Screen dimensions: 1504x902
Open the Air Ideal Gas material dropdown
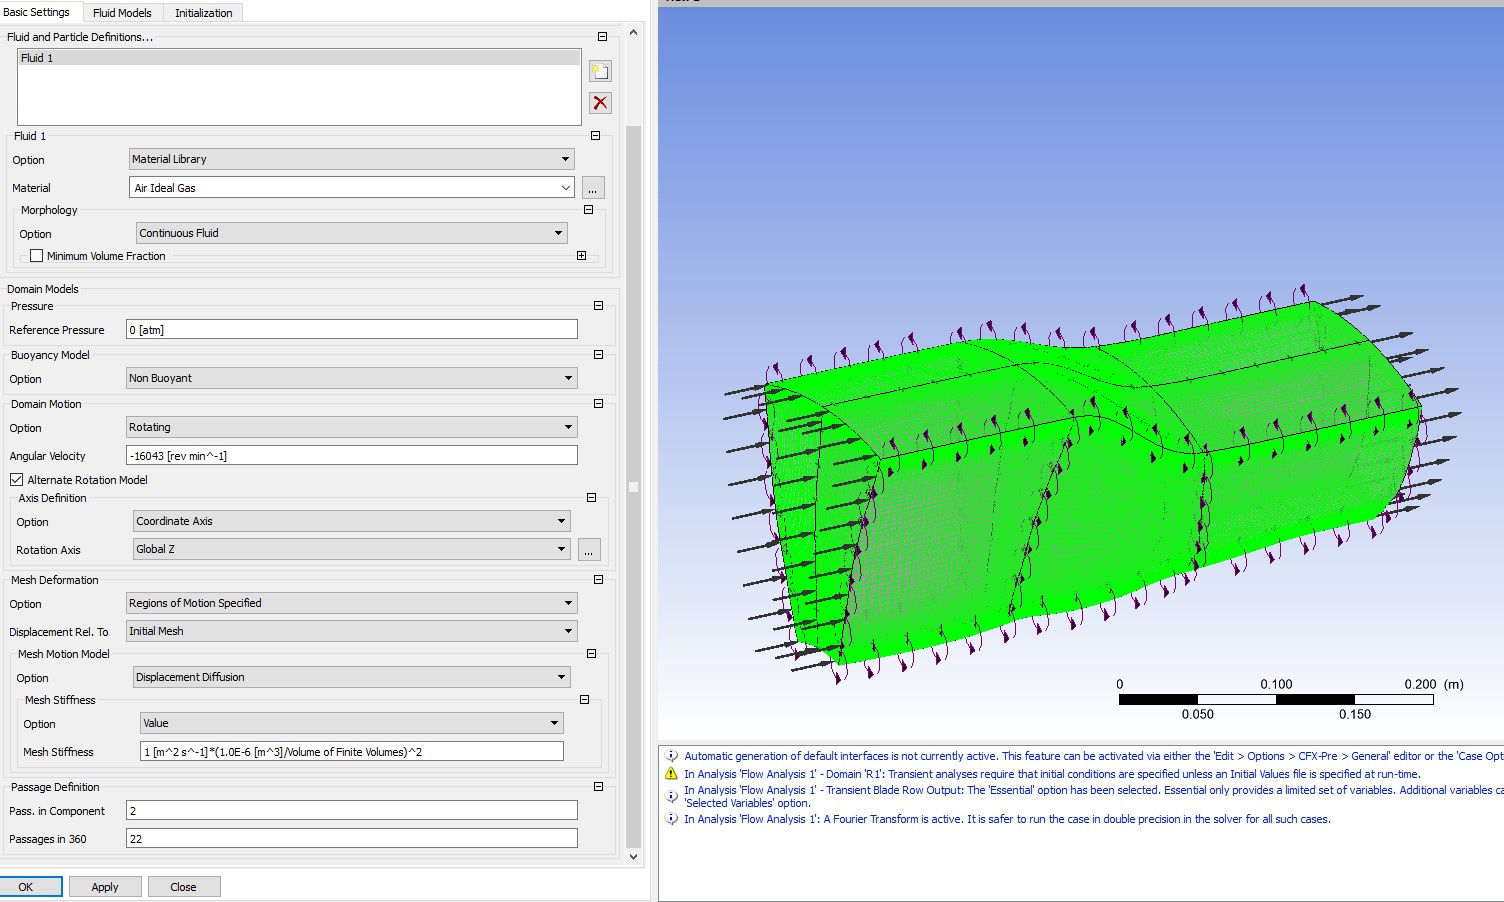(567, 187)
